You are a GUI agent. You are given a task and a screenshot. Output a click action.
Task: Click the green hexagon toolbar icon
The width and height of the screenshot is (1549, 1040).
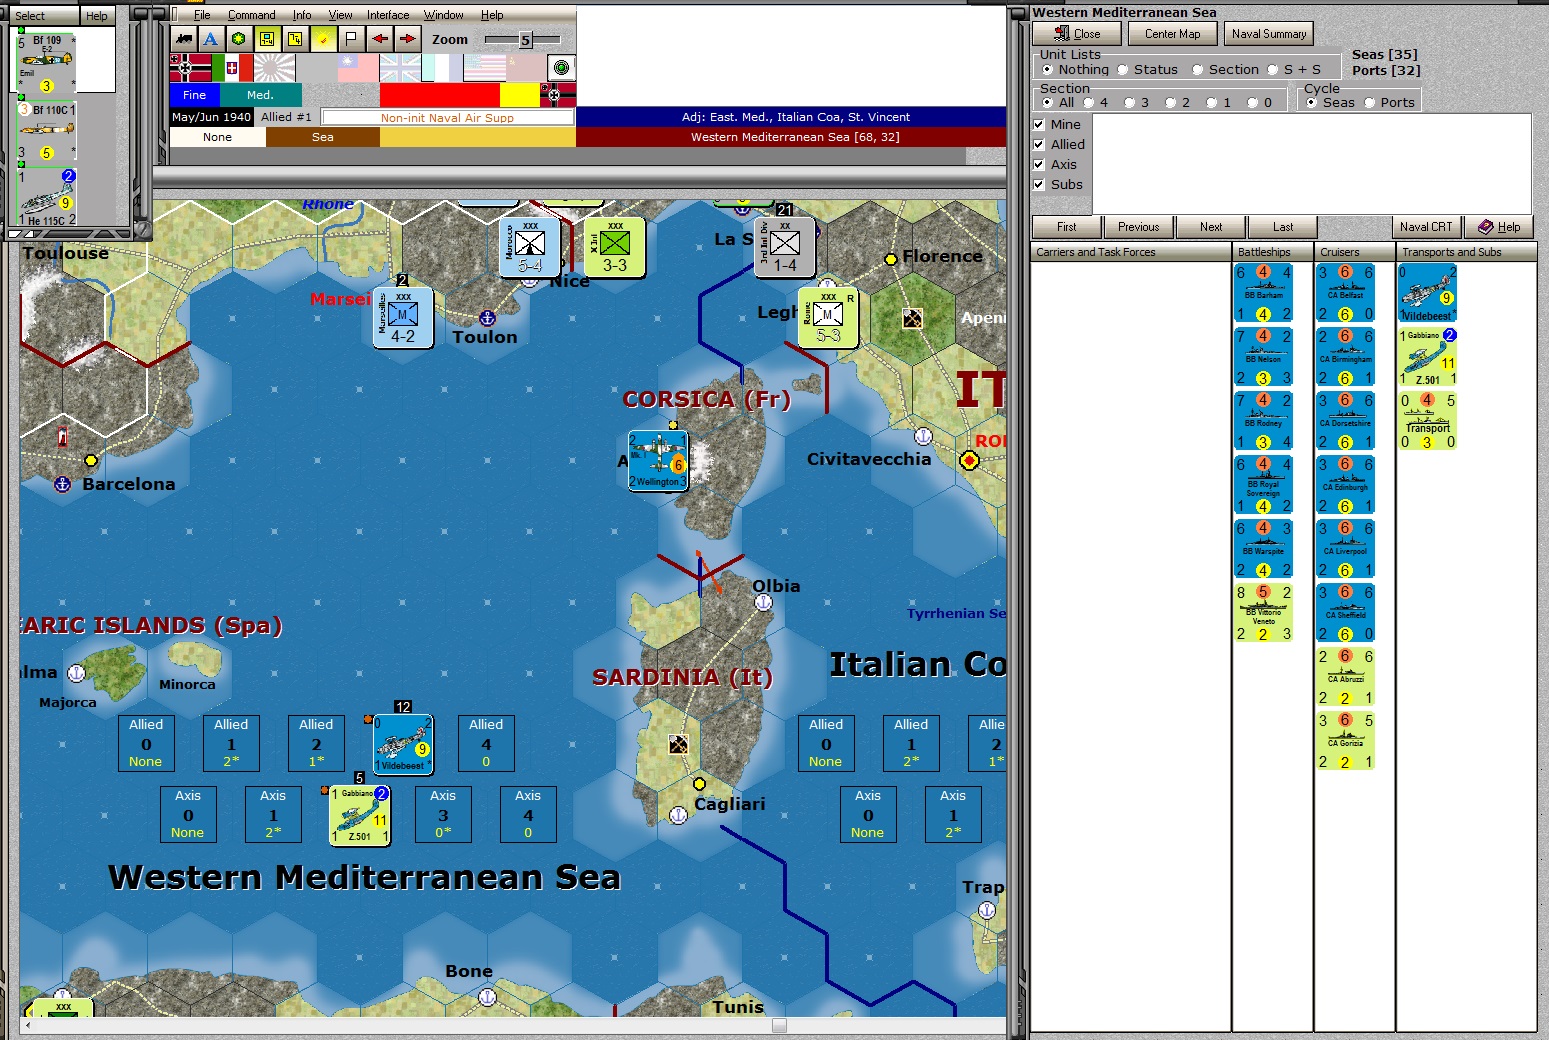[238, 39]
